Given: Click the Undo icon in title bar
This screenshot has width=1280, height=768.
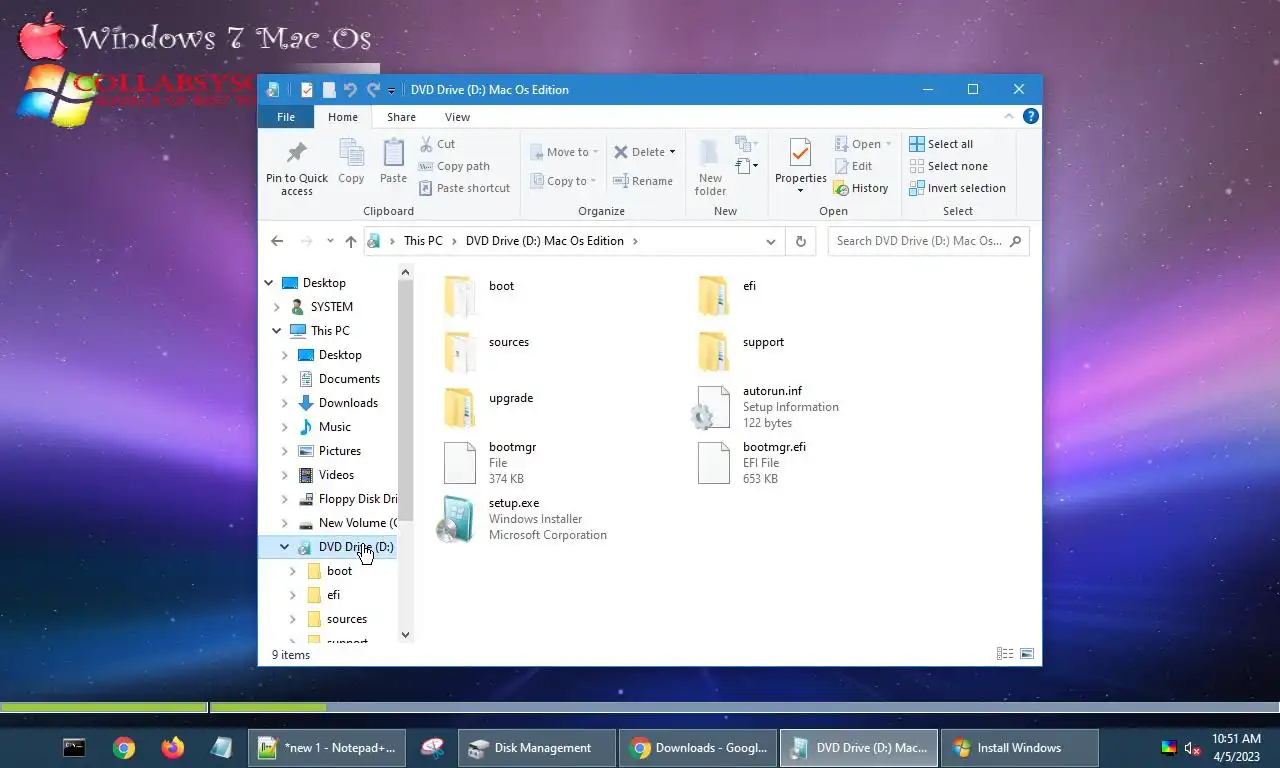Looking at the screenshot, I should pos(350,90).
